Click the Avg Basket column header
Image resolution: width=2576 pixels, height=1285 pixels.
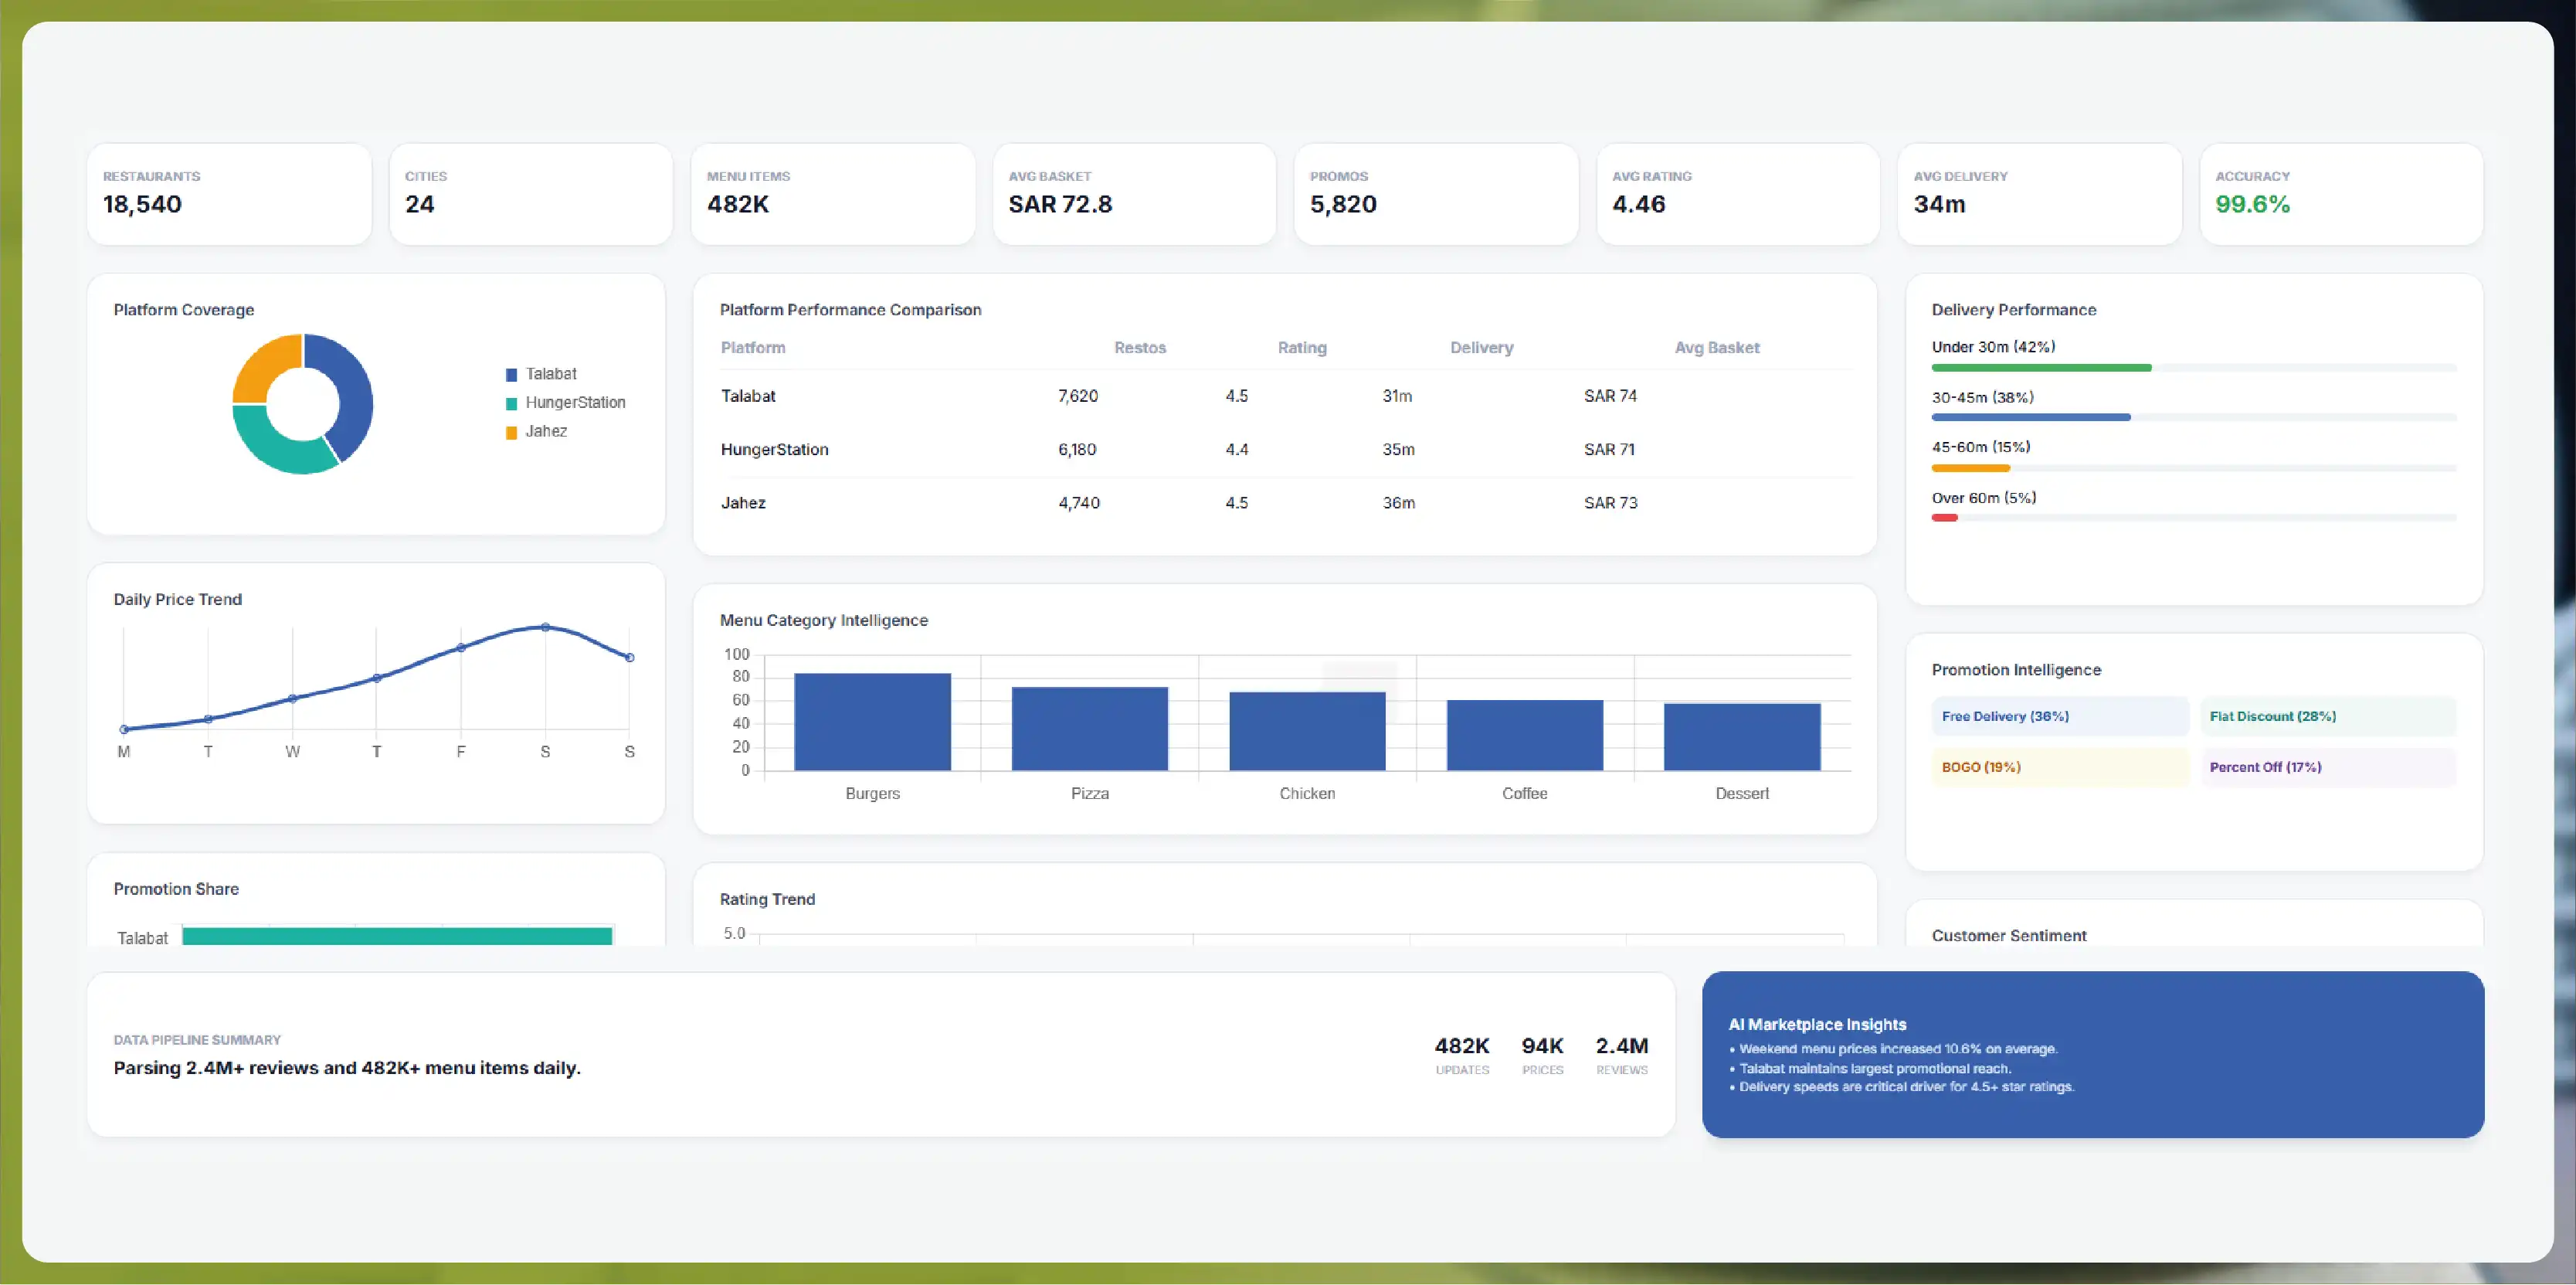[x=1717, y=348]
